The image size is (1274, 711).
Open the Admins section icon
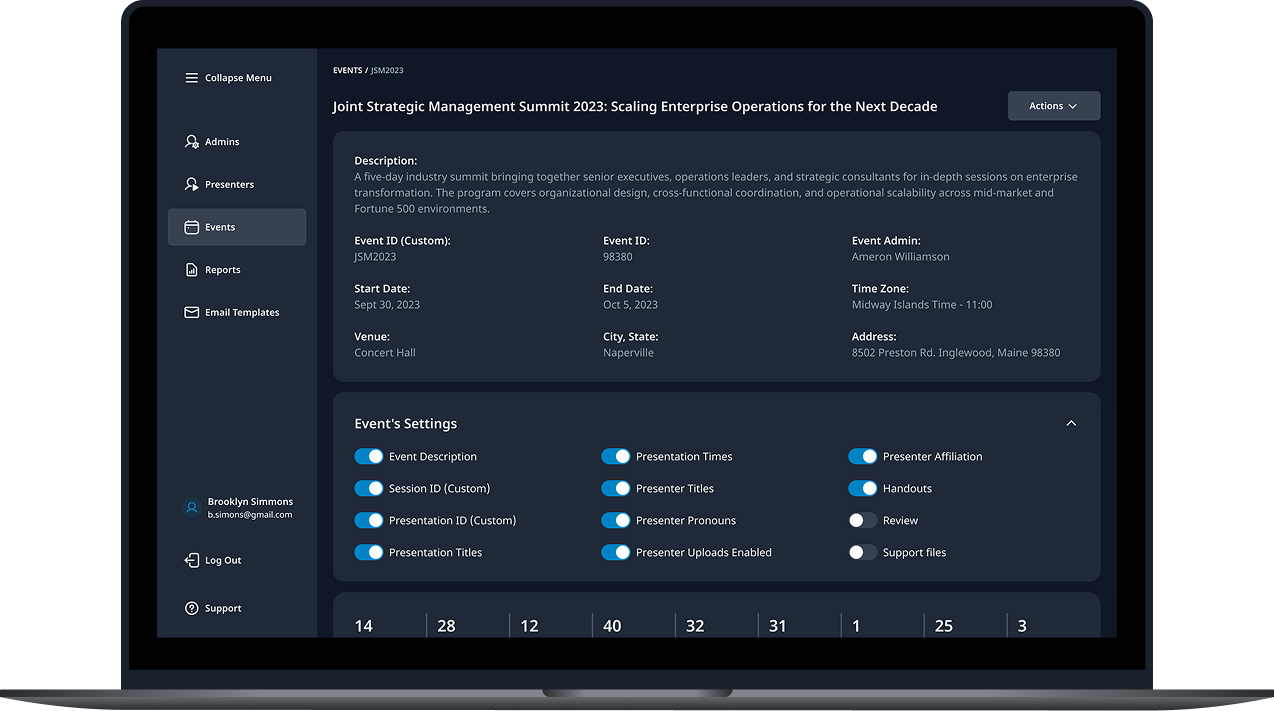click(x=192, y=142)
